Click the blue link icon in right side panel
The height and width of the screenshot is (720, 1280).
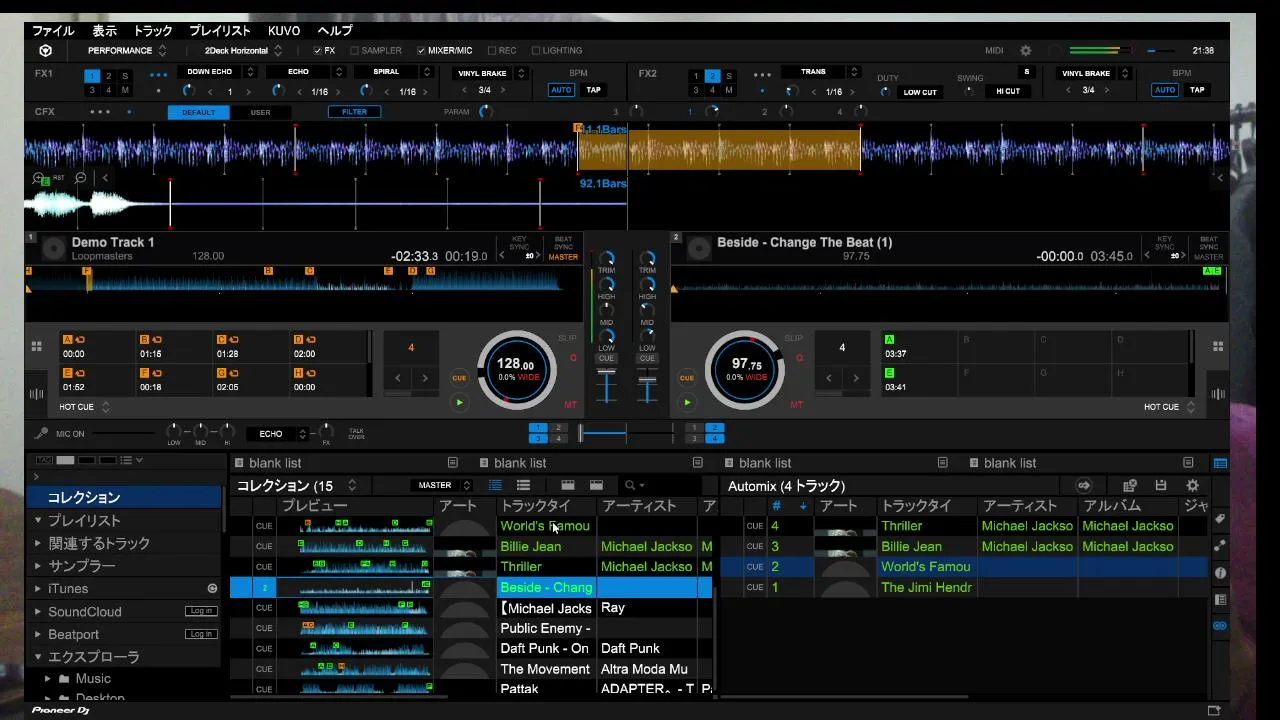click(x=1220, y=626)
